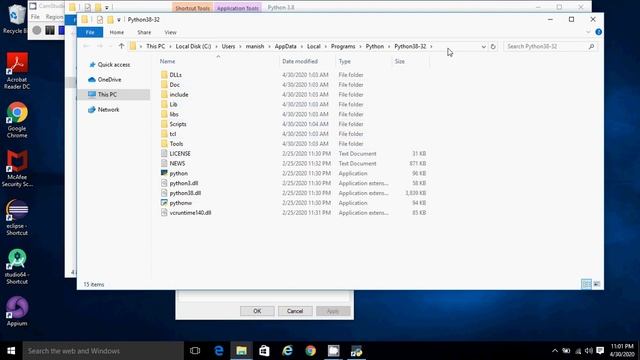
Task: Open Internet Explorer from taskbar
Action: [x=287, y=351]
